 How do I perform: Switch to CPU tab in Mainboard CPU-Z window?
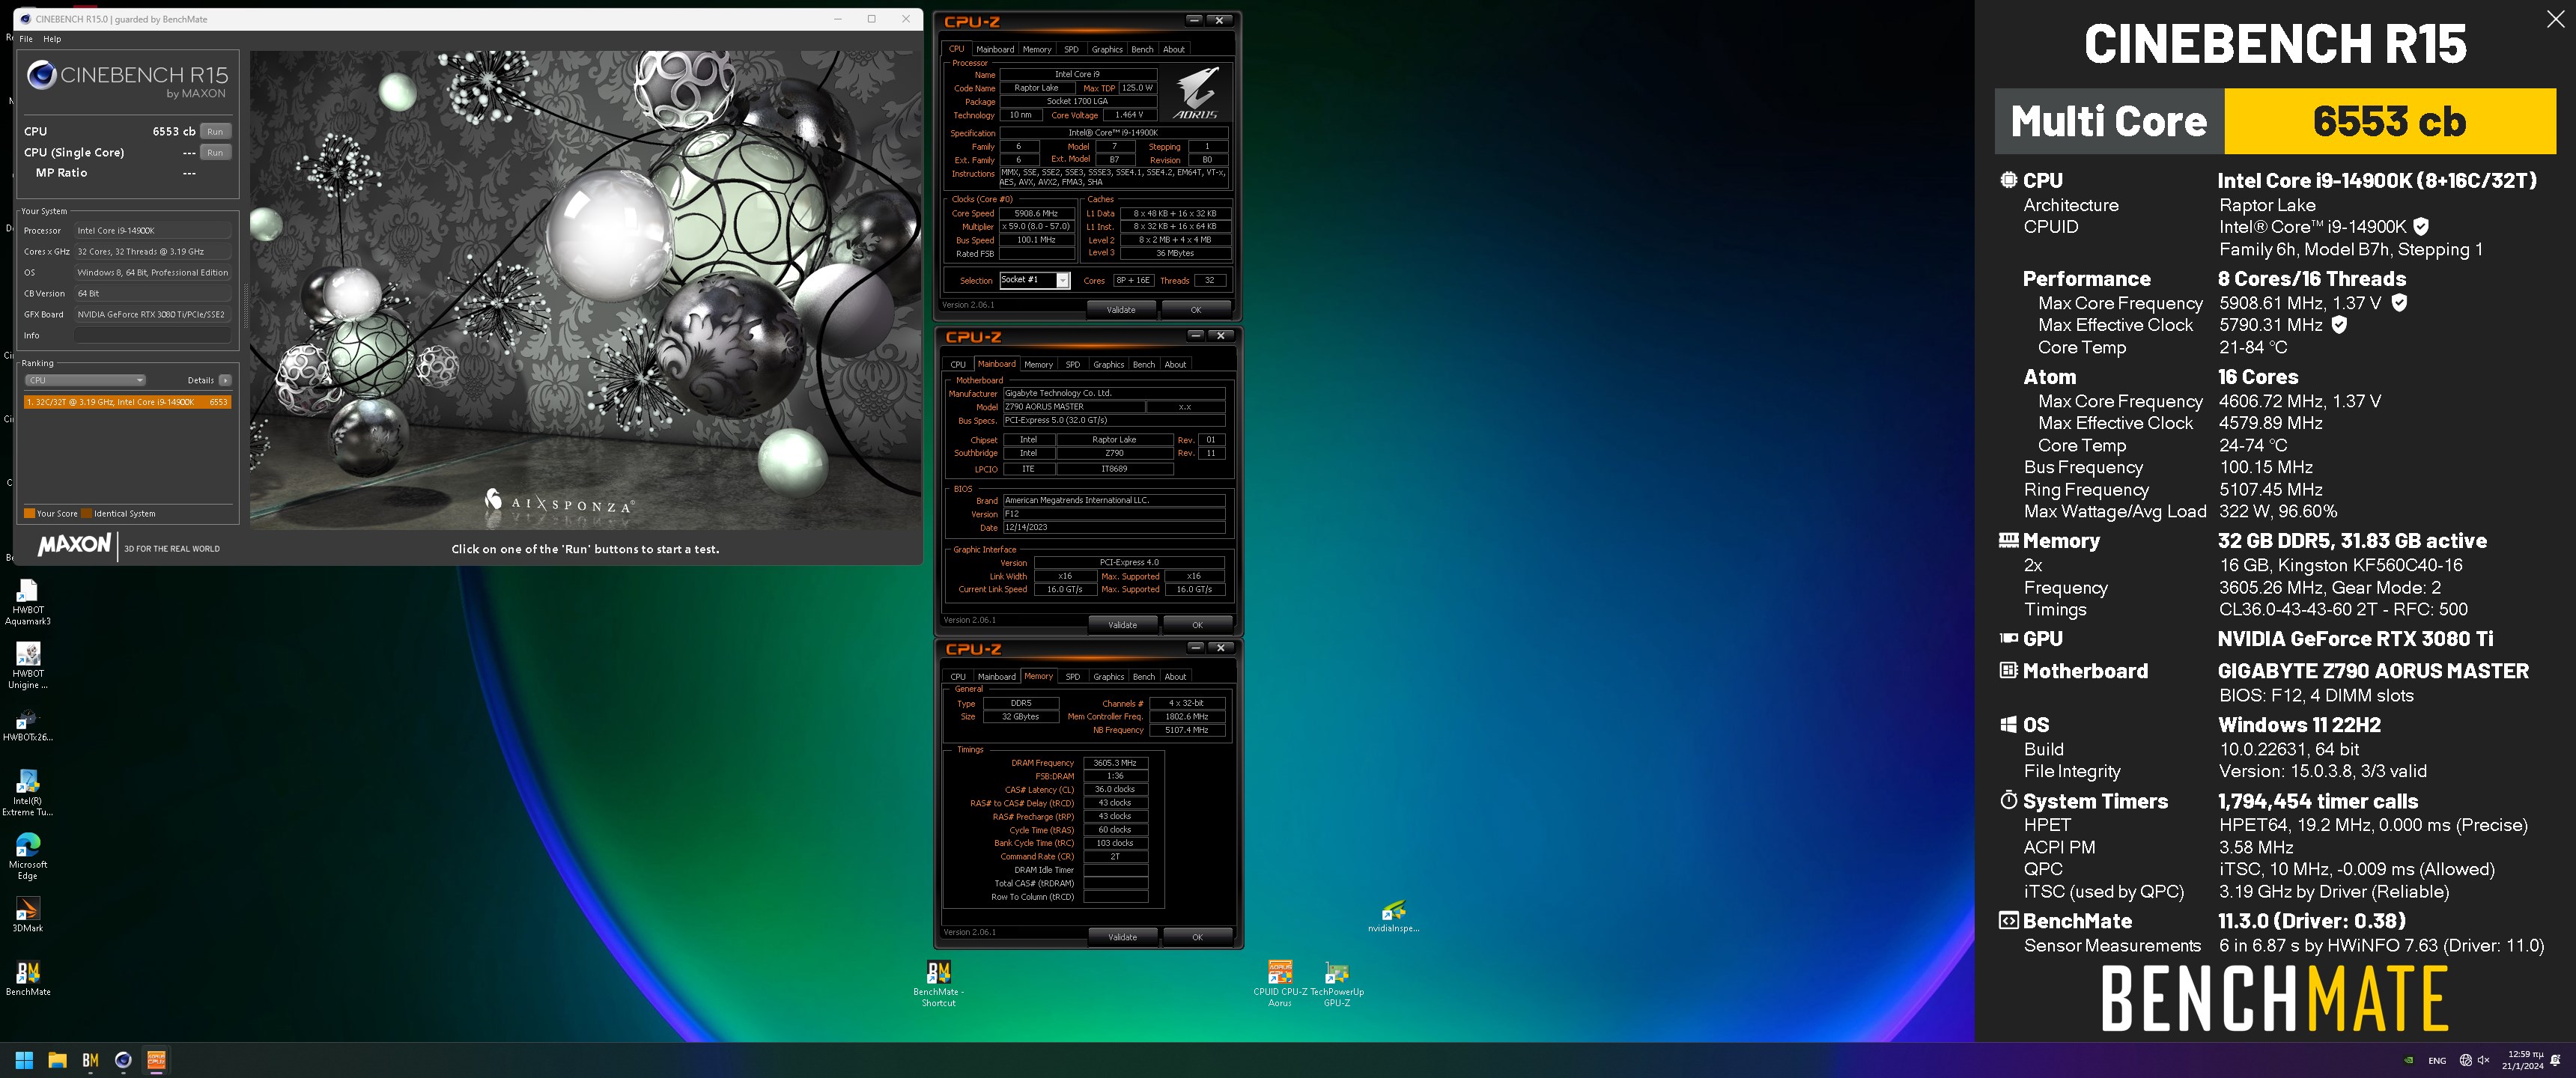click(958, 365)
